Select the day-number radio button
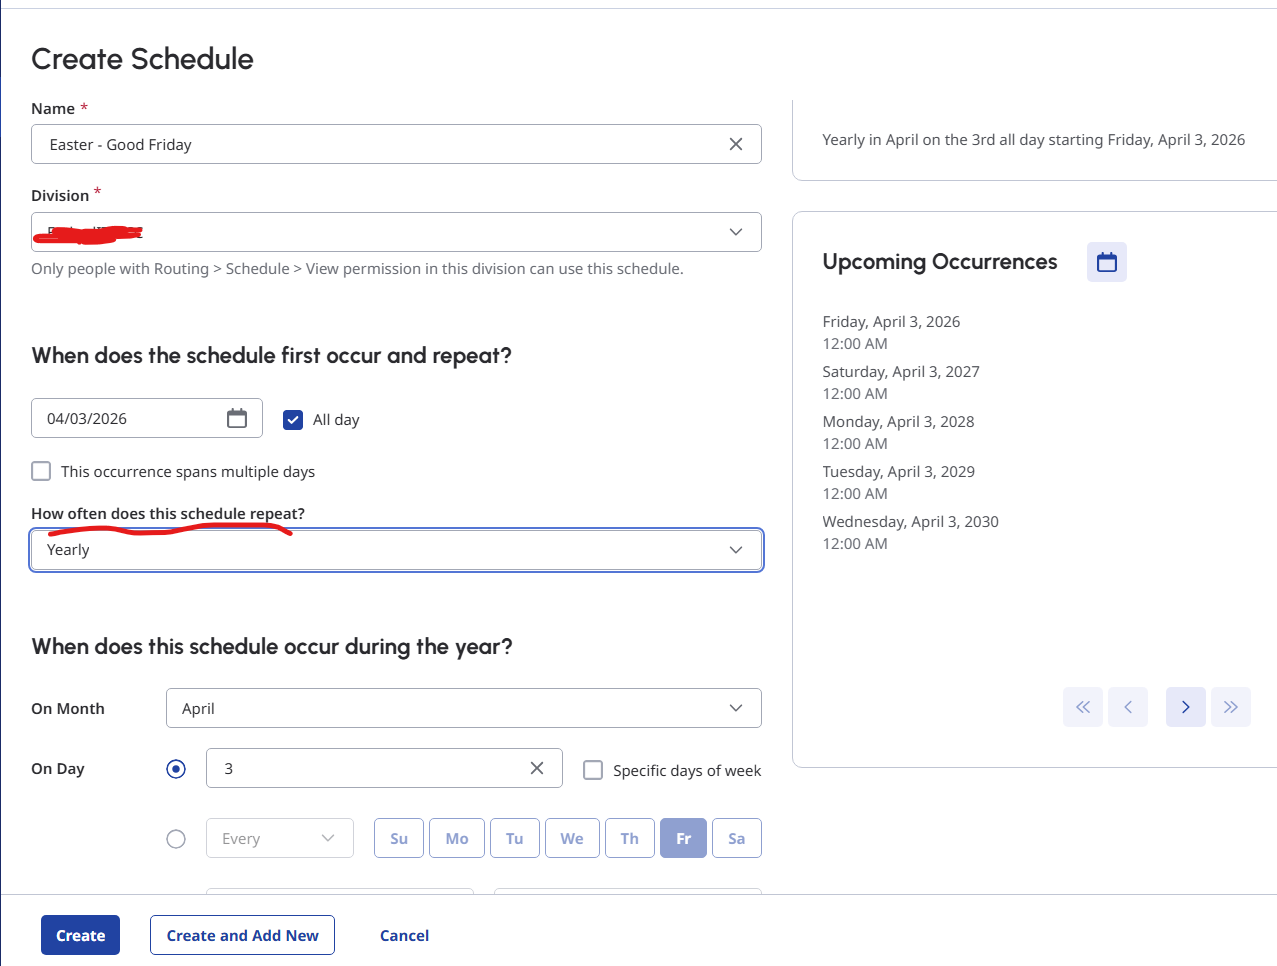The height and width of the screenshot is (966, 1277). pos(176,769)
